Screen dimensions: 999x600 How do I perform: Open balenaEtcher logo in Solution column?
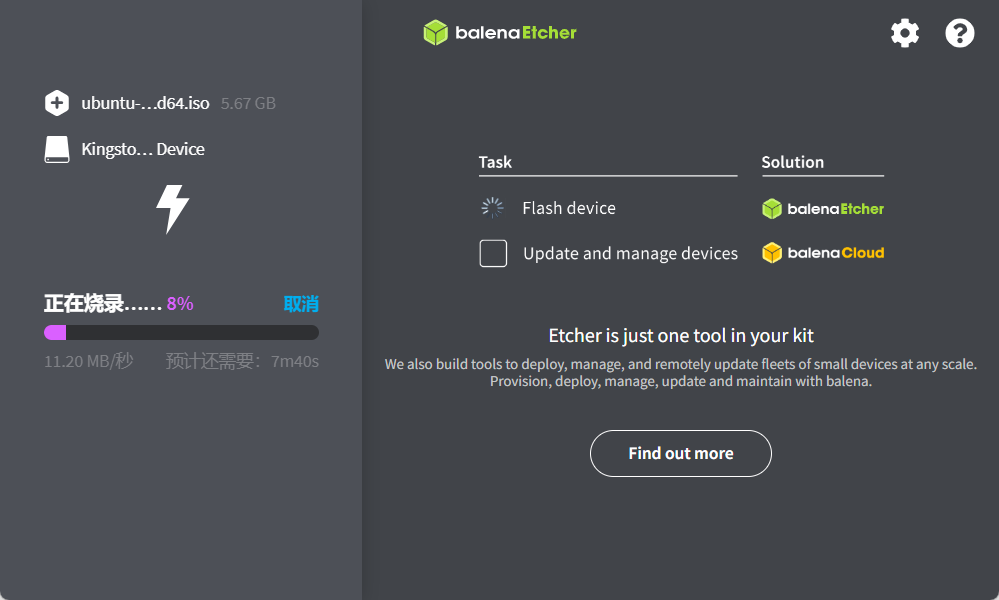pos(823,209)
